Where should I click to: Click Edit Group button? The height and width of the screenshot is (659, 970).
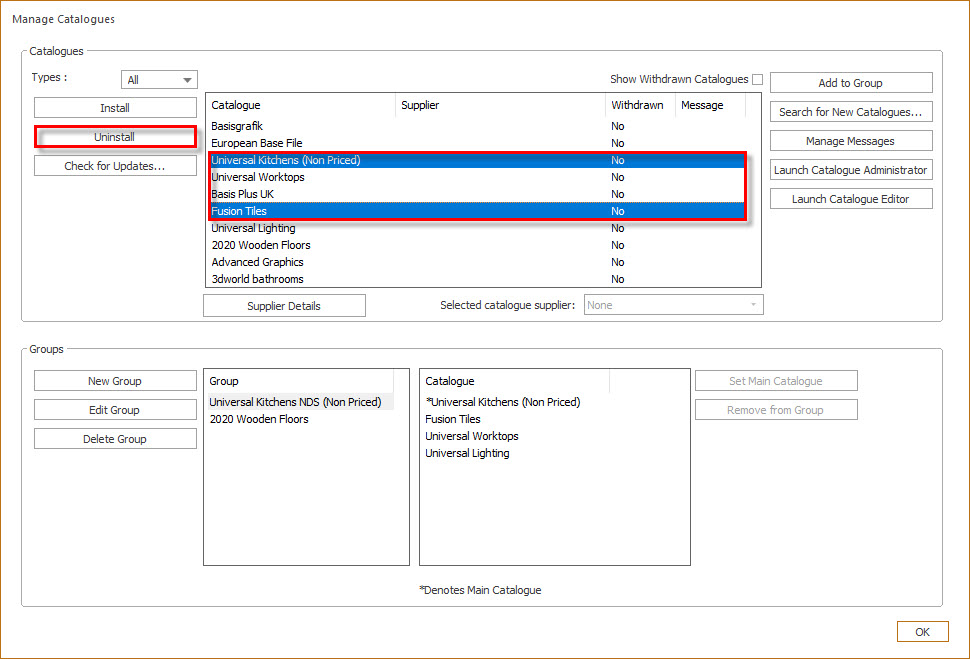[115, 410]
